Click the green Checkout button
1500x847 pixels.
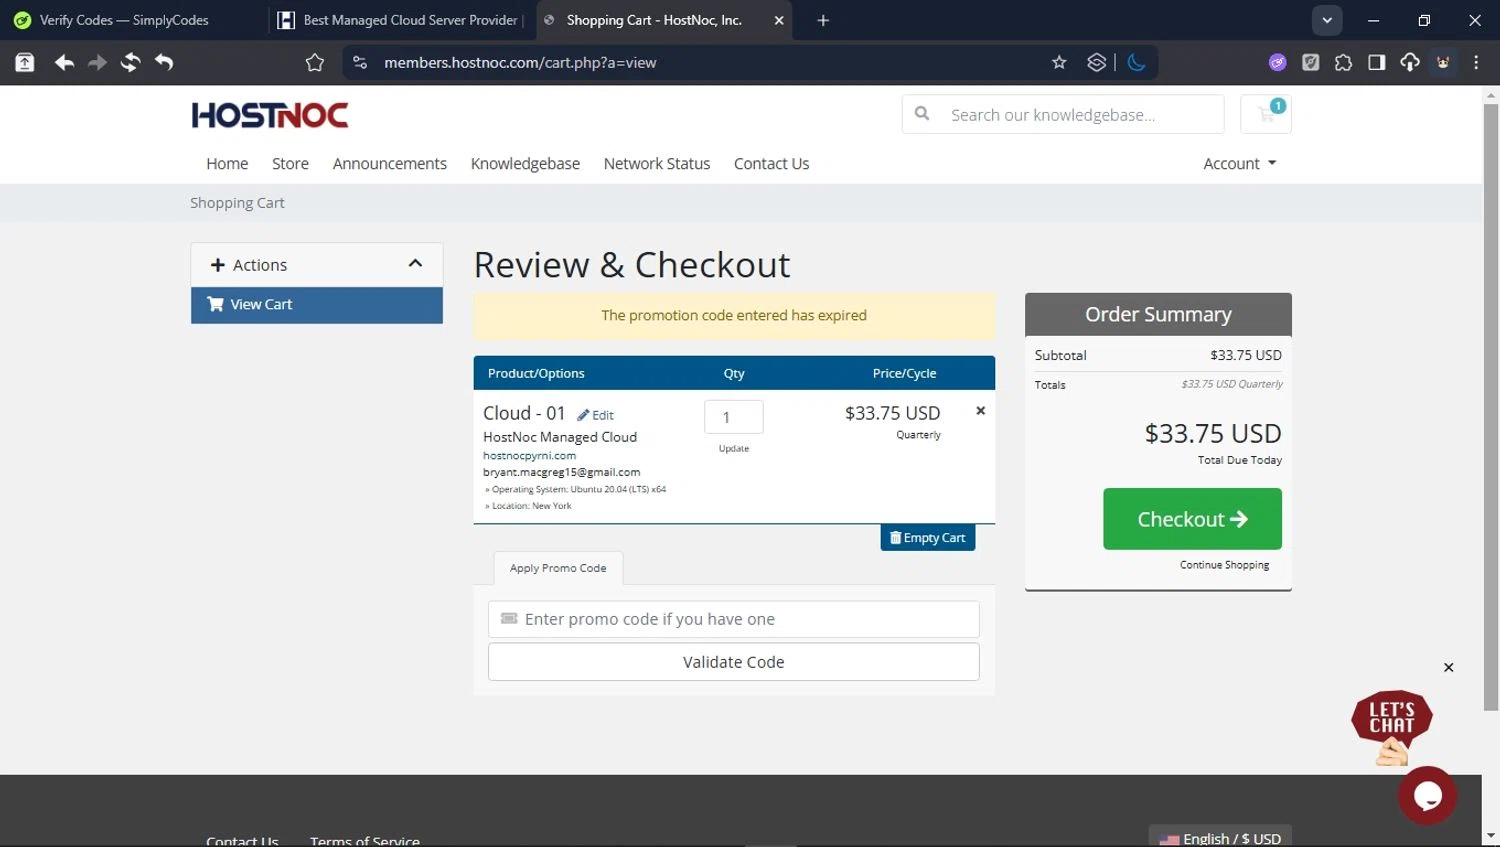click(x=1192, y=519)
